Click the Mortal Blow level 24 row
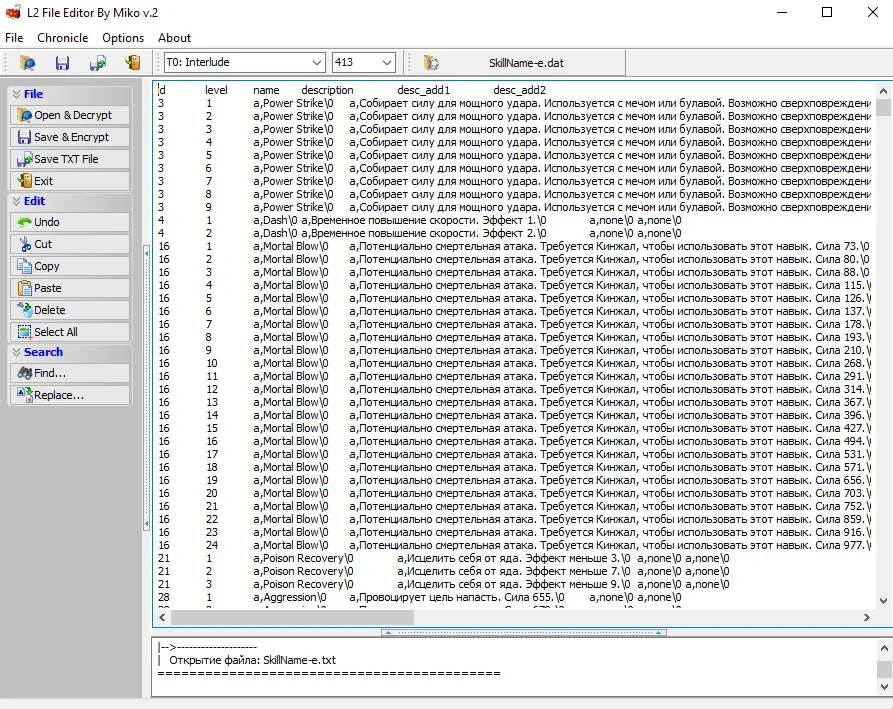This screenshot has width=893, height=709. tap(514, 545)
